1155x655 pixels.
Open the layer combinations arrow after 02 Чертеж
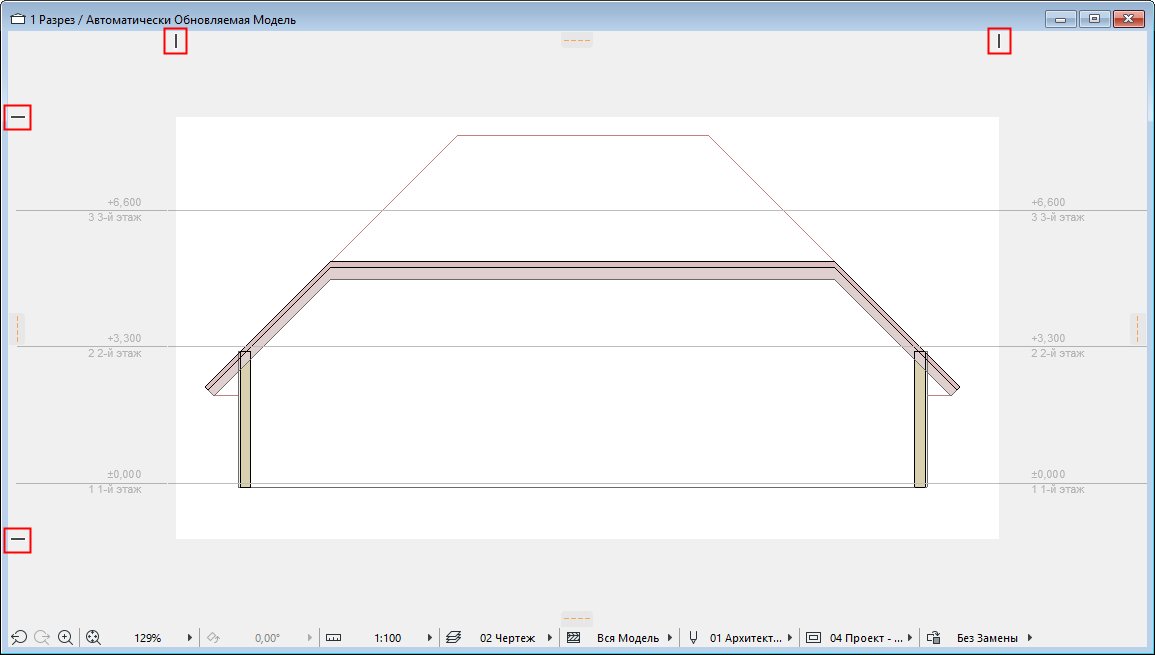[x=550, y=637]
